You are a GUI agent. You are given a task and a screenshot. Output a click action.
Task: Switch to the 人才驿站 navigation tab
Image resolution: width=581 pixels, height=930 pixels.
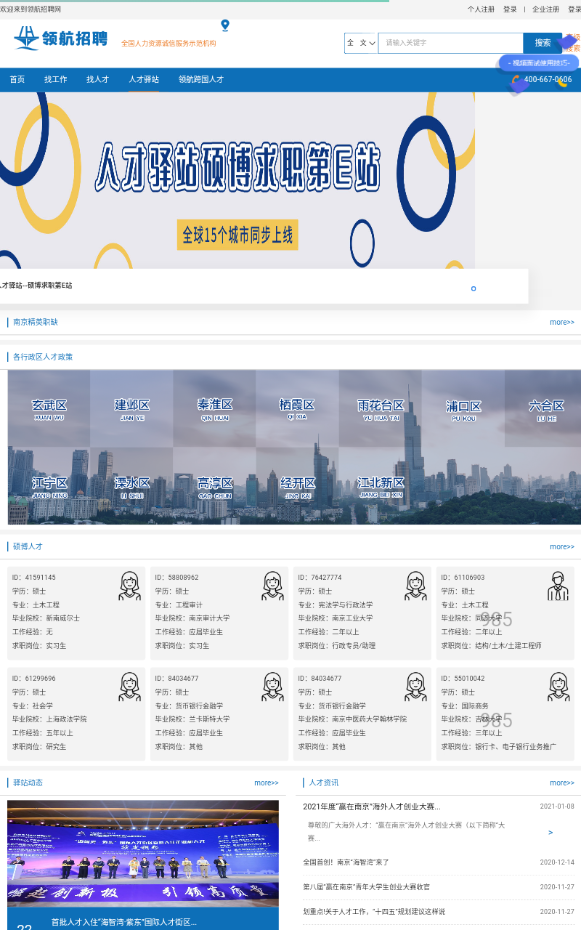(x=144, y=79)
